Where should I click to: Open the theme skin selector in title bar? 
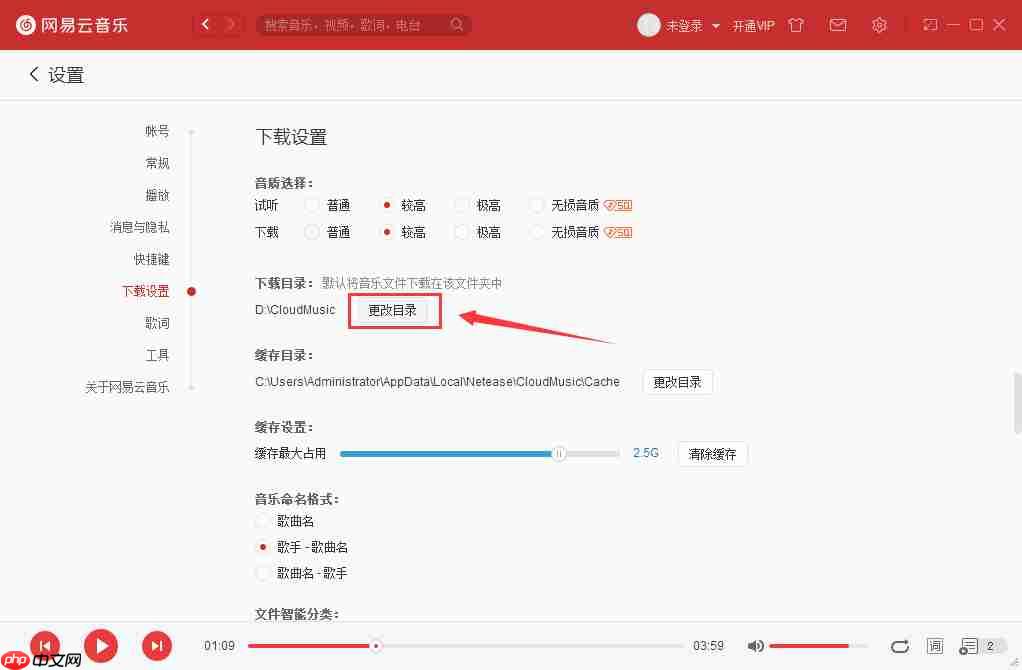click(x=796, y=25)
